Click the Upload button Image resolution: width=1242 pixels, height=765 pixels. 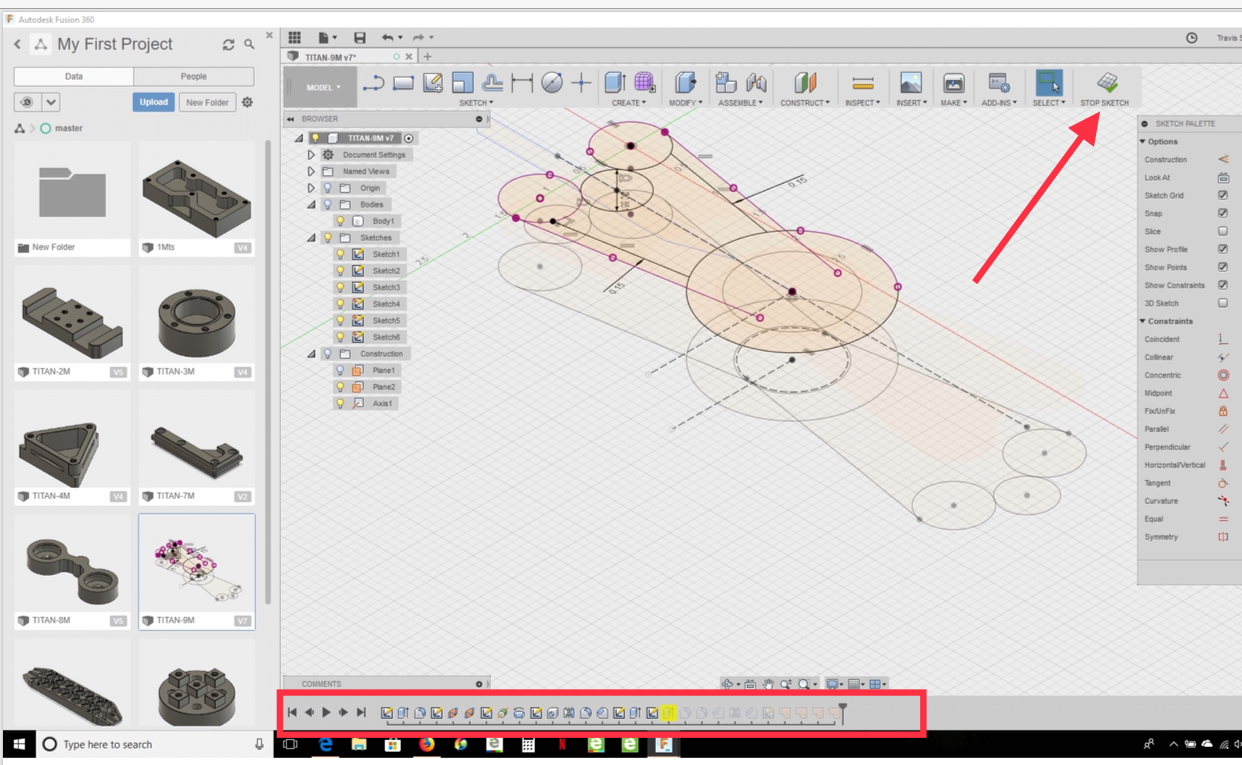tap(153, 102)
